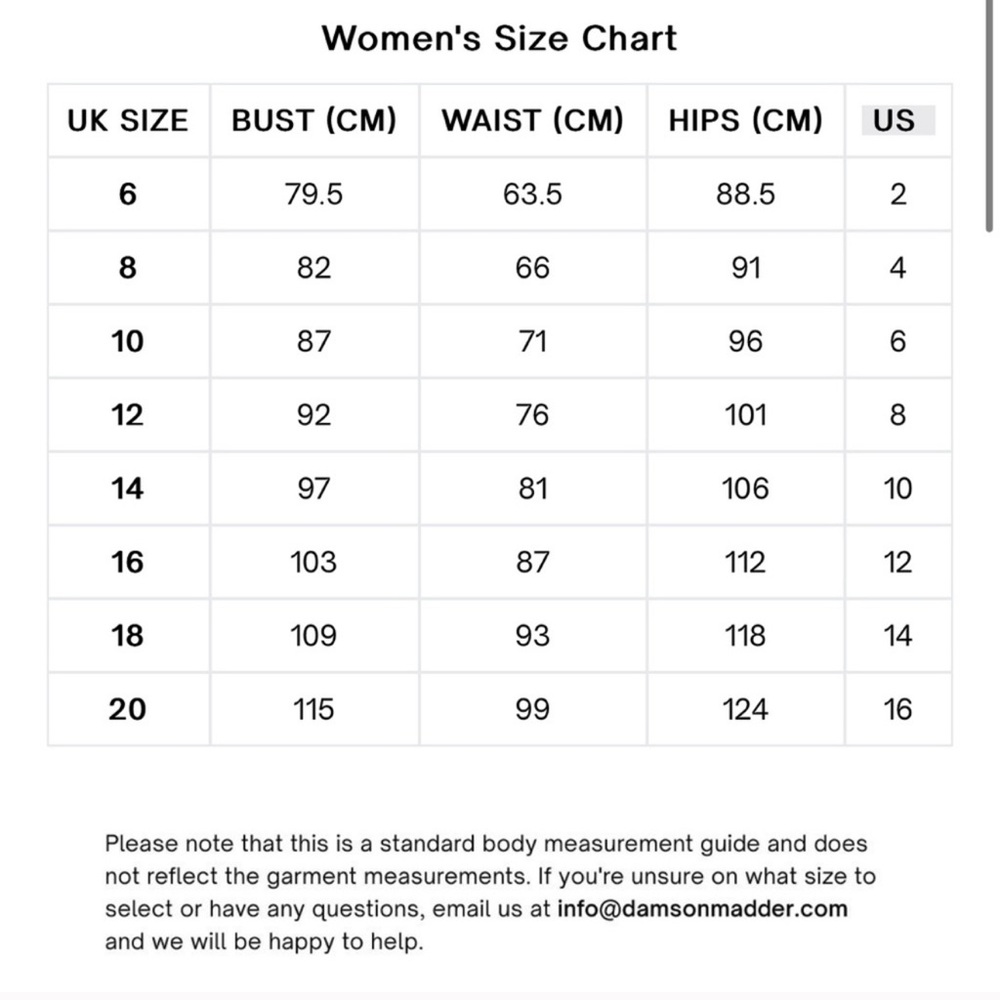The image size is (1000, 1000).
Task: Select UK size 20 row label
Action: coord(128,709)
